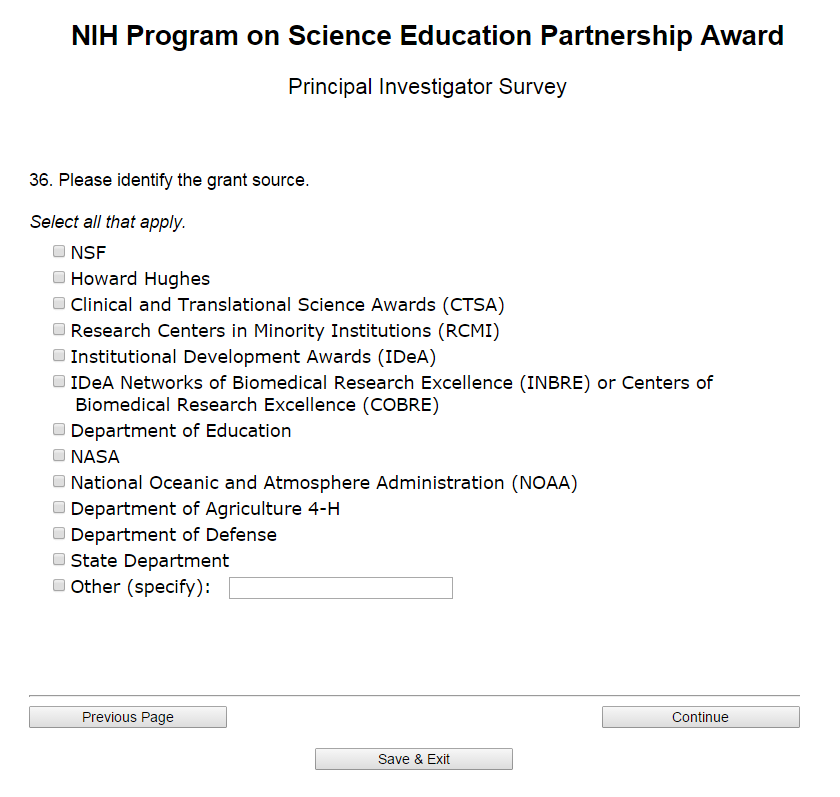Select the Howard Hughes option

[x=59, y=278]
